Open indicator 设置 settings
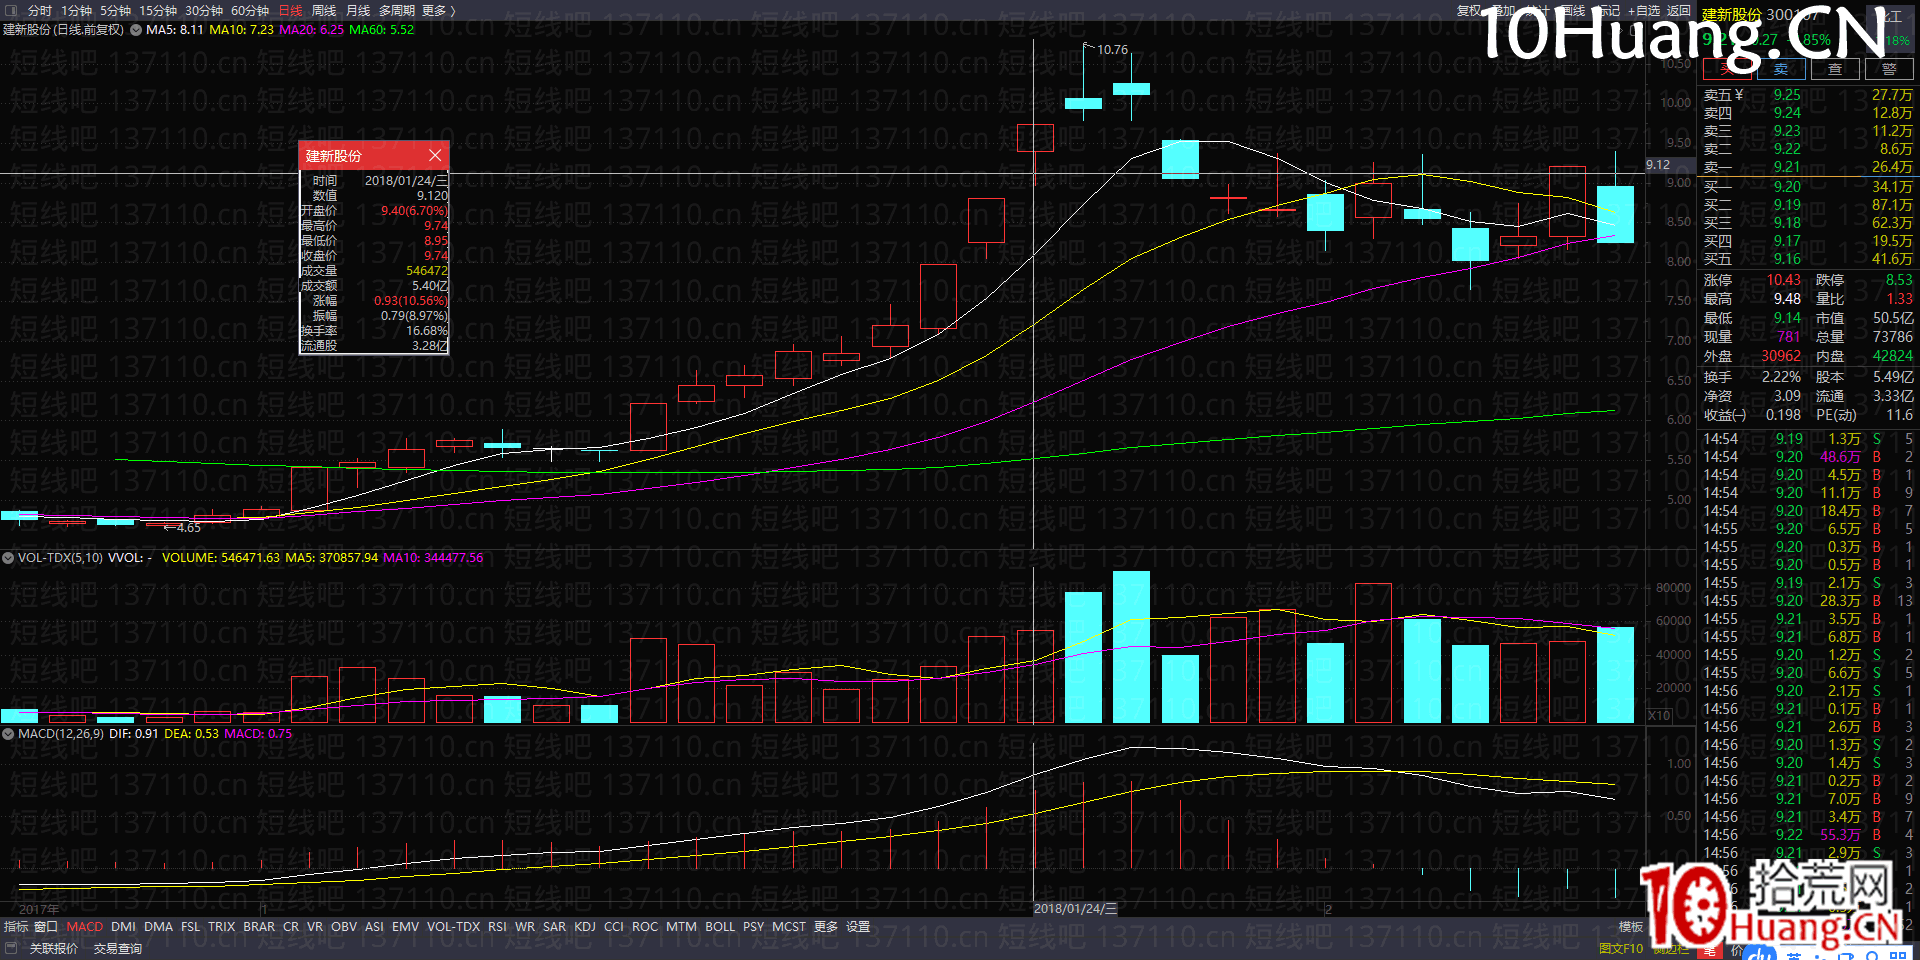The height and width of the screenshot is (960, 1920). 858,927
